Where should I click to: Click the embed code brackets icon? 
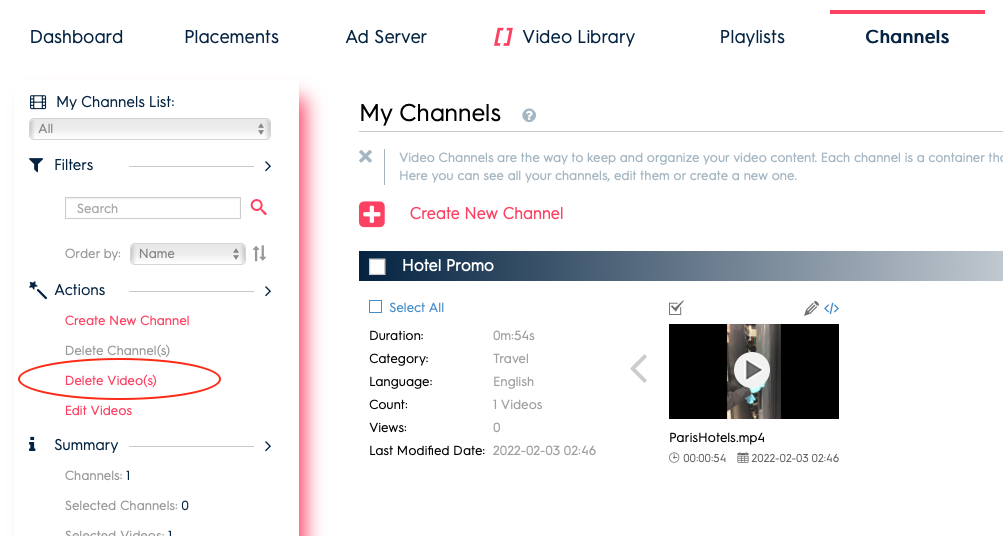(x=832, y=308)
